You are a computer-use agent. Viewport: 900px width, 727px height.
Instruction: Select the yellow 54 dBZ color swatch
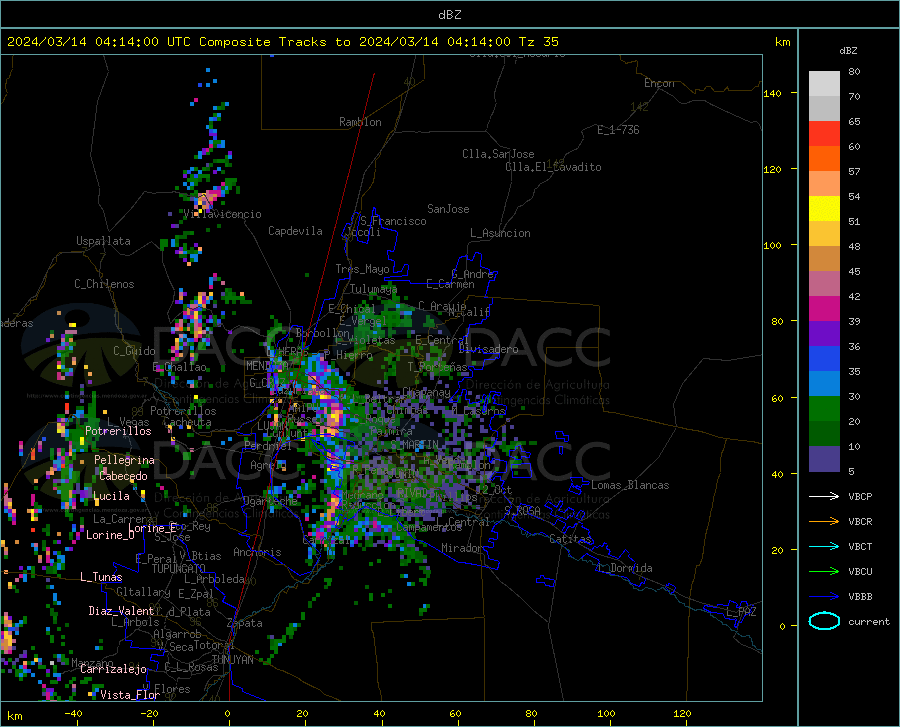824,208
